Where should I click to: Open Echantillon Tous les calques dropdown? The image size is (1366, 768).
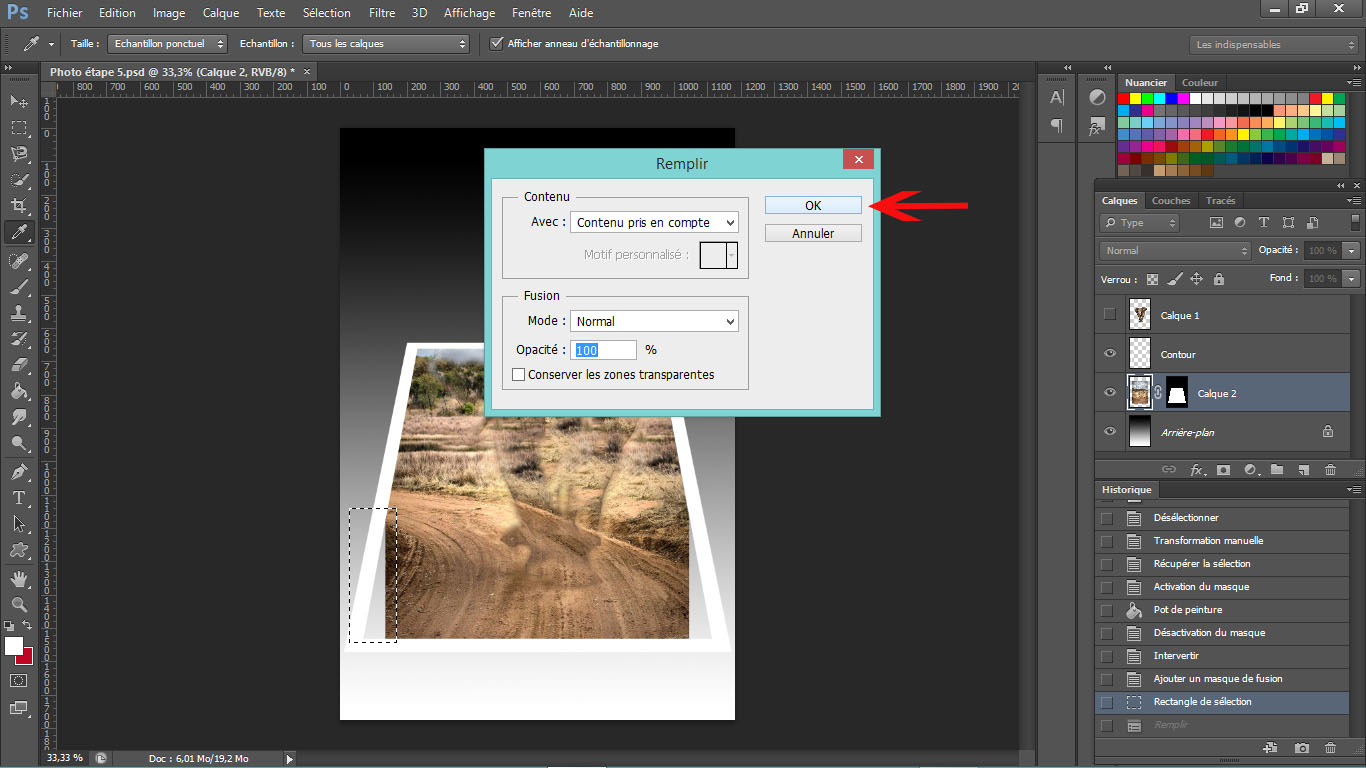tap(386, 44)
